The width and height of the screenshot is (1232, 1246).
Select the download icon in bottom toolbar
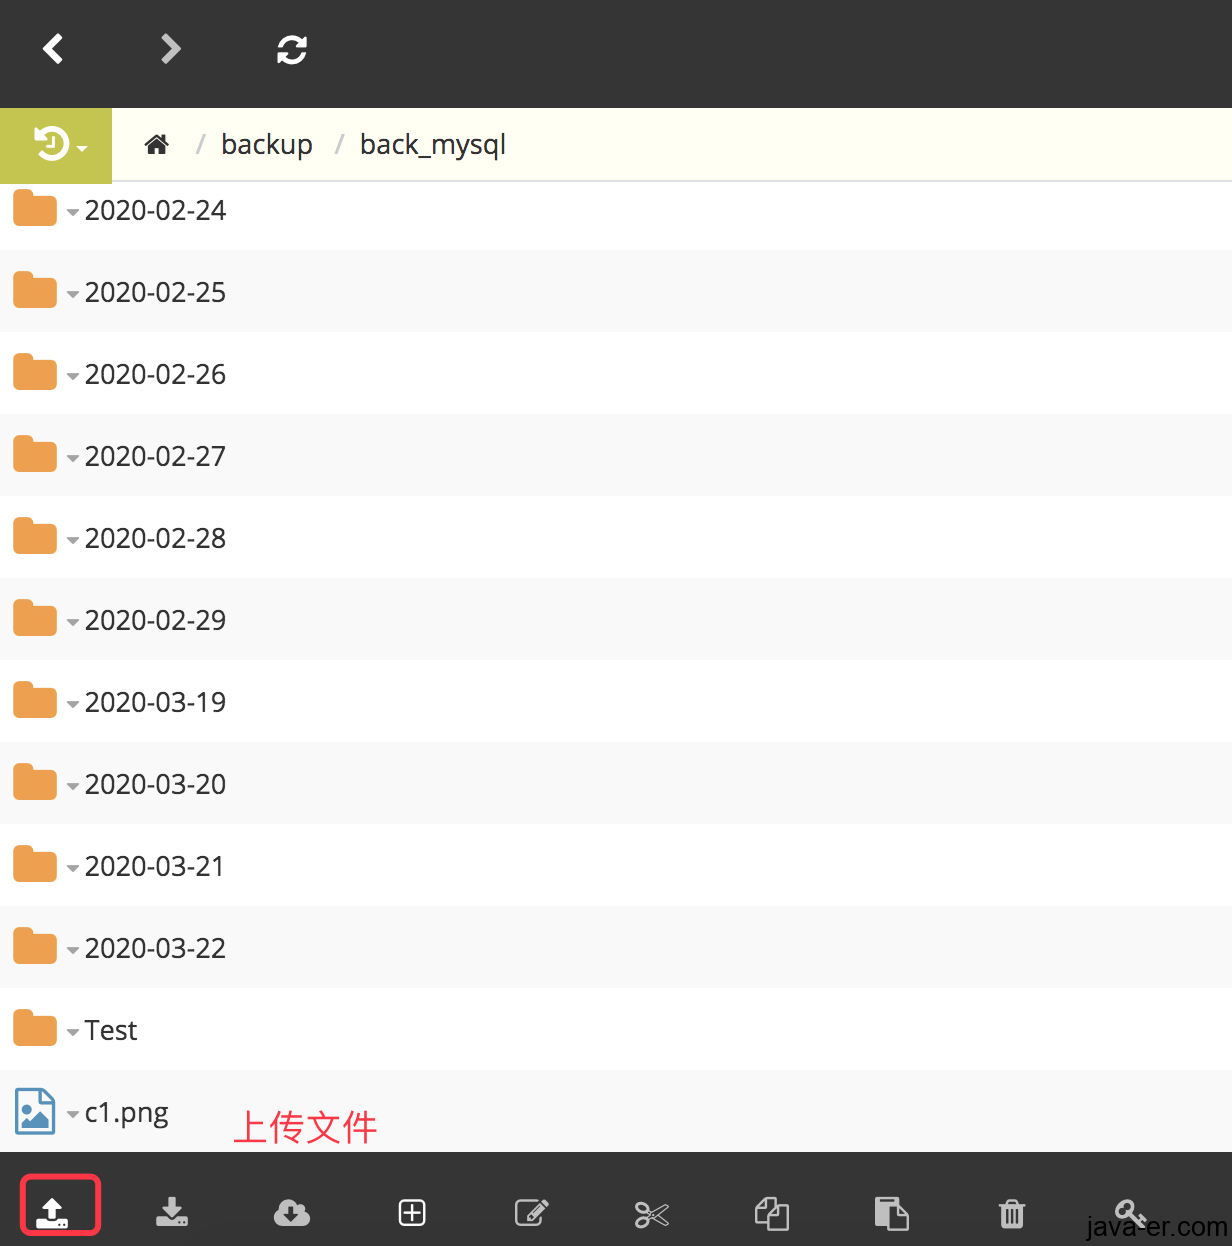tap(172, 1213)
